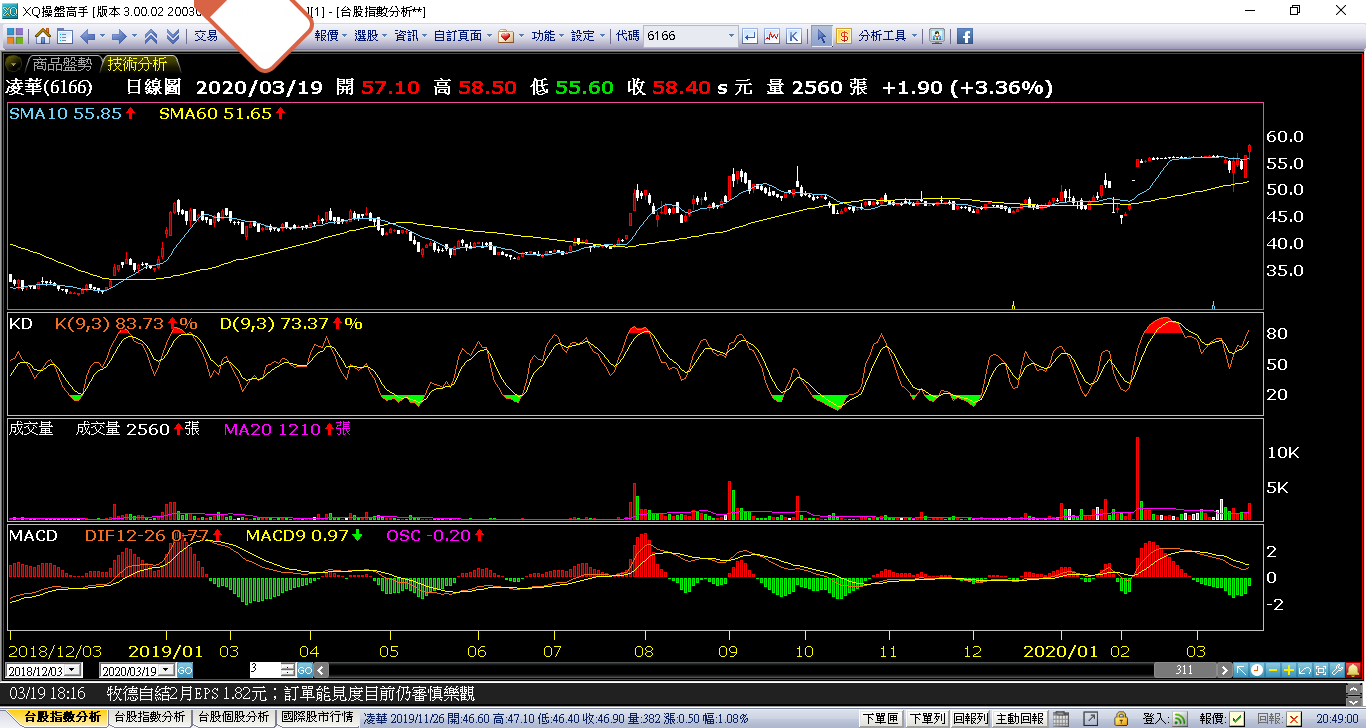Click the yellow minus zoom-out icon
Image resolution: width=1366 pixels, height=728 pixels.
[x=1273, y=670]
